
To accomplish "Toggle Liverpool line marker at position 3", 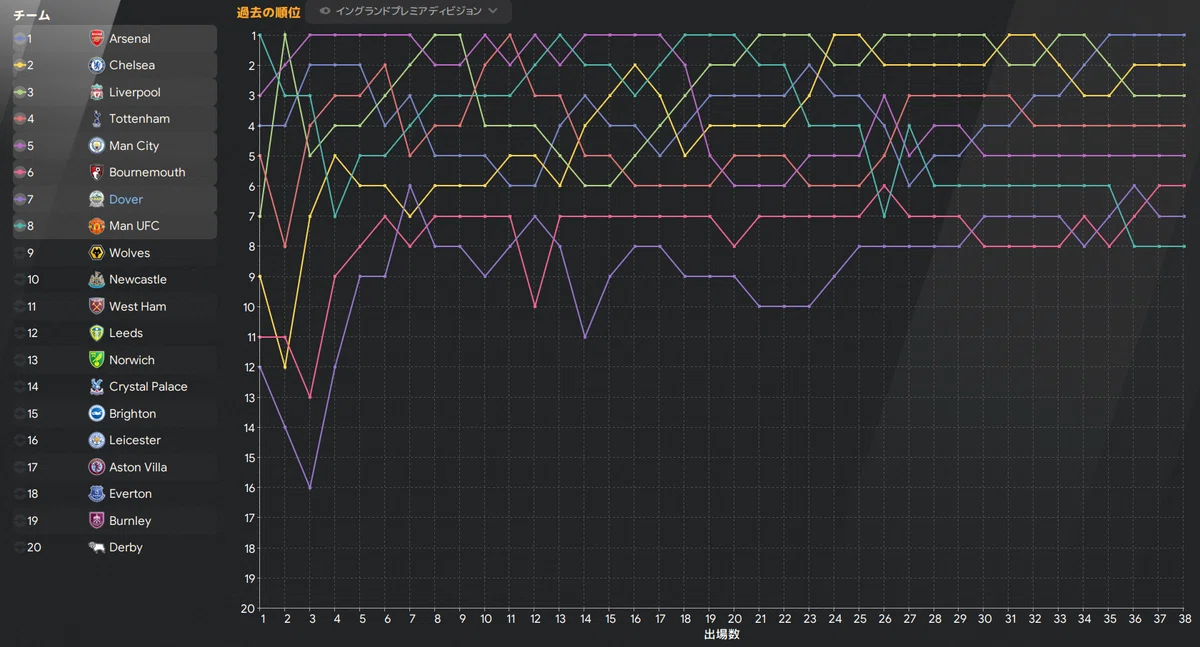I will (x=20, y=92).
